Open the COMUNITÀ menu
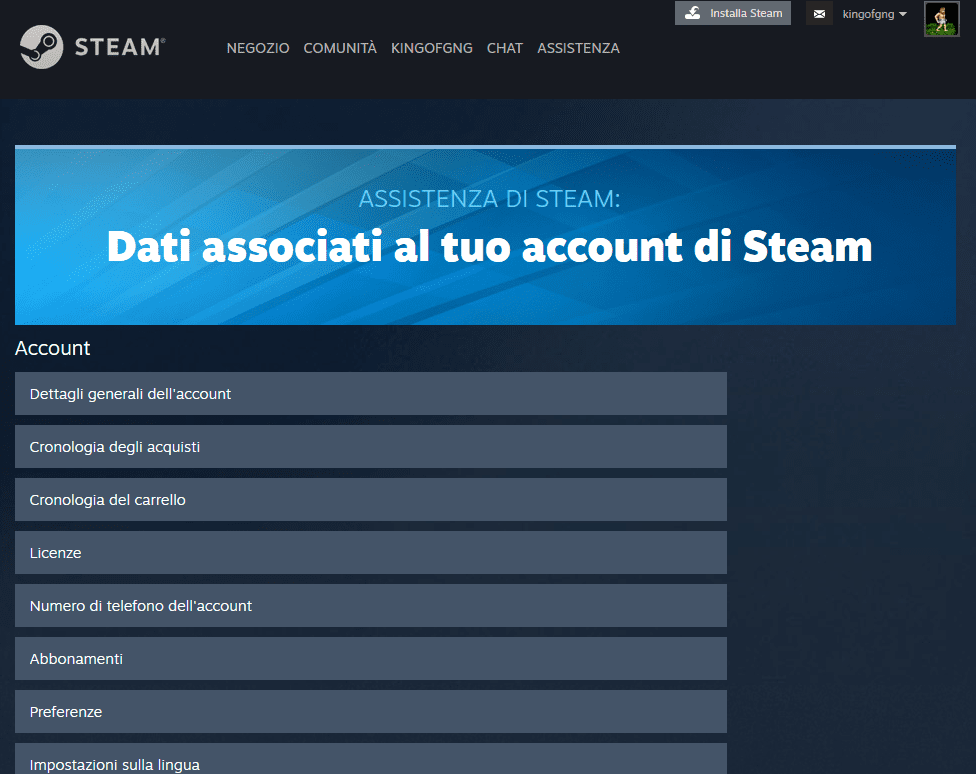The image size is (976, 774). coord(340,48)
